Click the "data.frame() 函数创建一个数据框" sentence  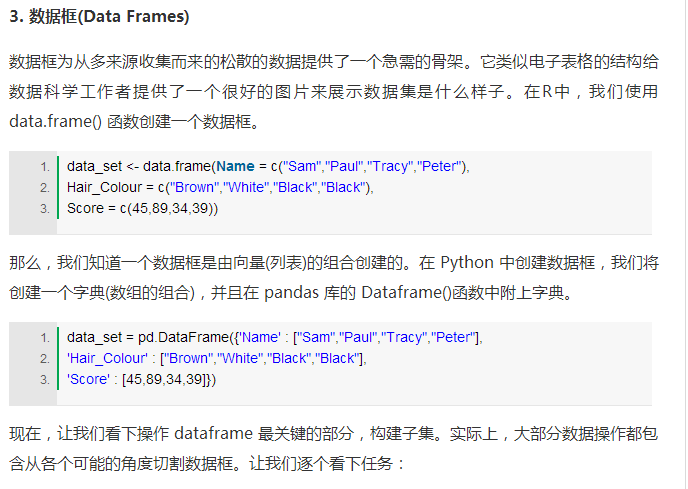134,123
